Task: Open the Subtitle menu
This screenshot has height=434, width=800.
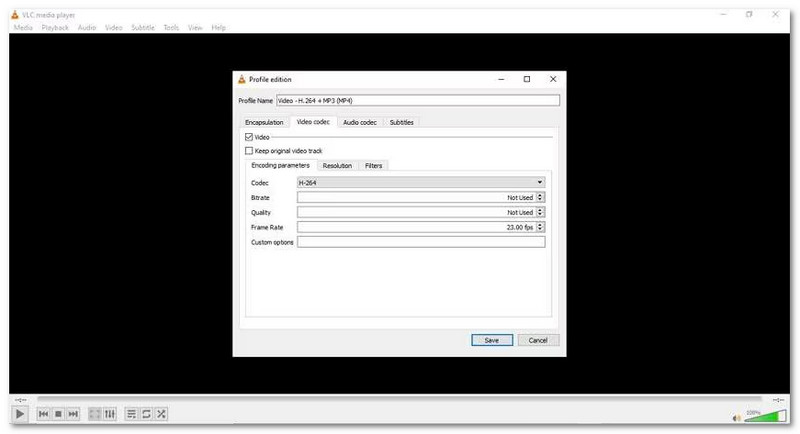Action: pyautogui.click(x=143, y=28)
